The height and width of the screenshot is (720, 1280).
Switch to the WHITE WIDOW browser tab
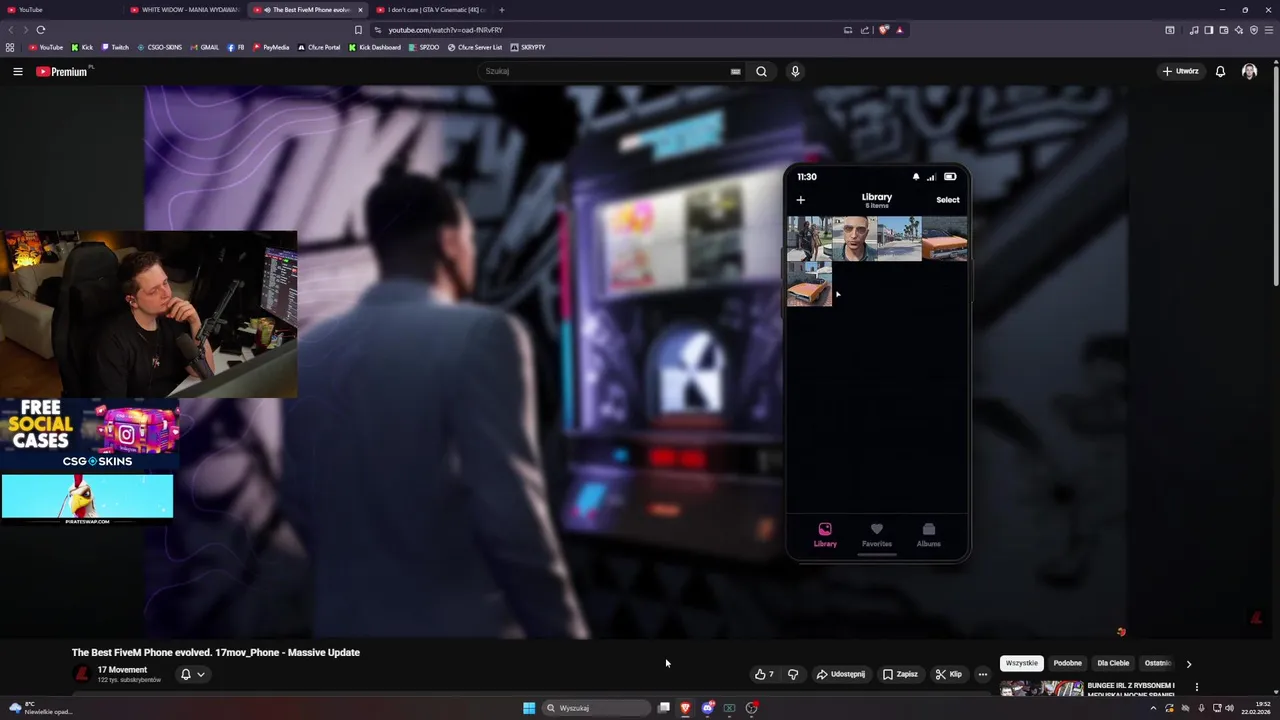click(x=184, y=10)
